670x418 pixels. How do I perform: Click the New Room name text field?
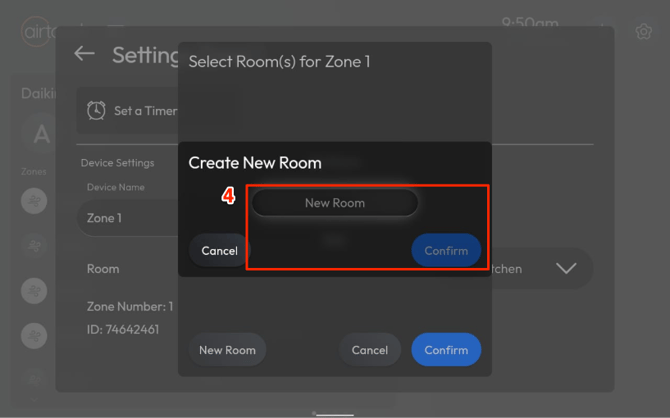pyautogui.click(x=334, y=203)
